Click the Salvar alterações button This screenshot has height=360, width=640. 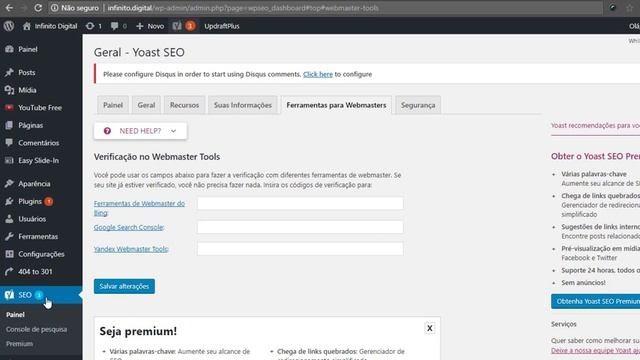tap(124, 287)
